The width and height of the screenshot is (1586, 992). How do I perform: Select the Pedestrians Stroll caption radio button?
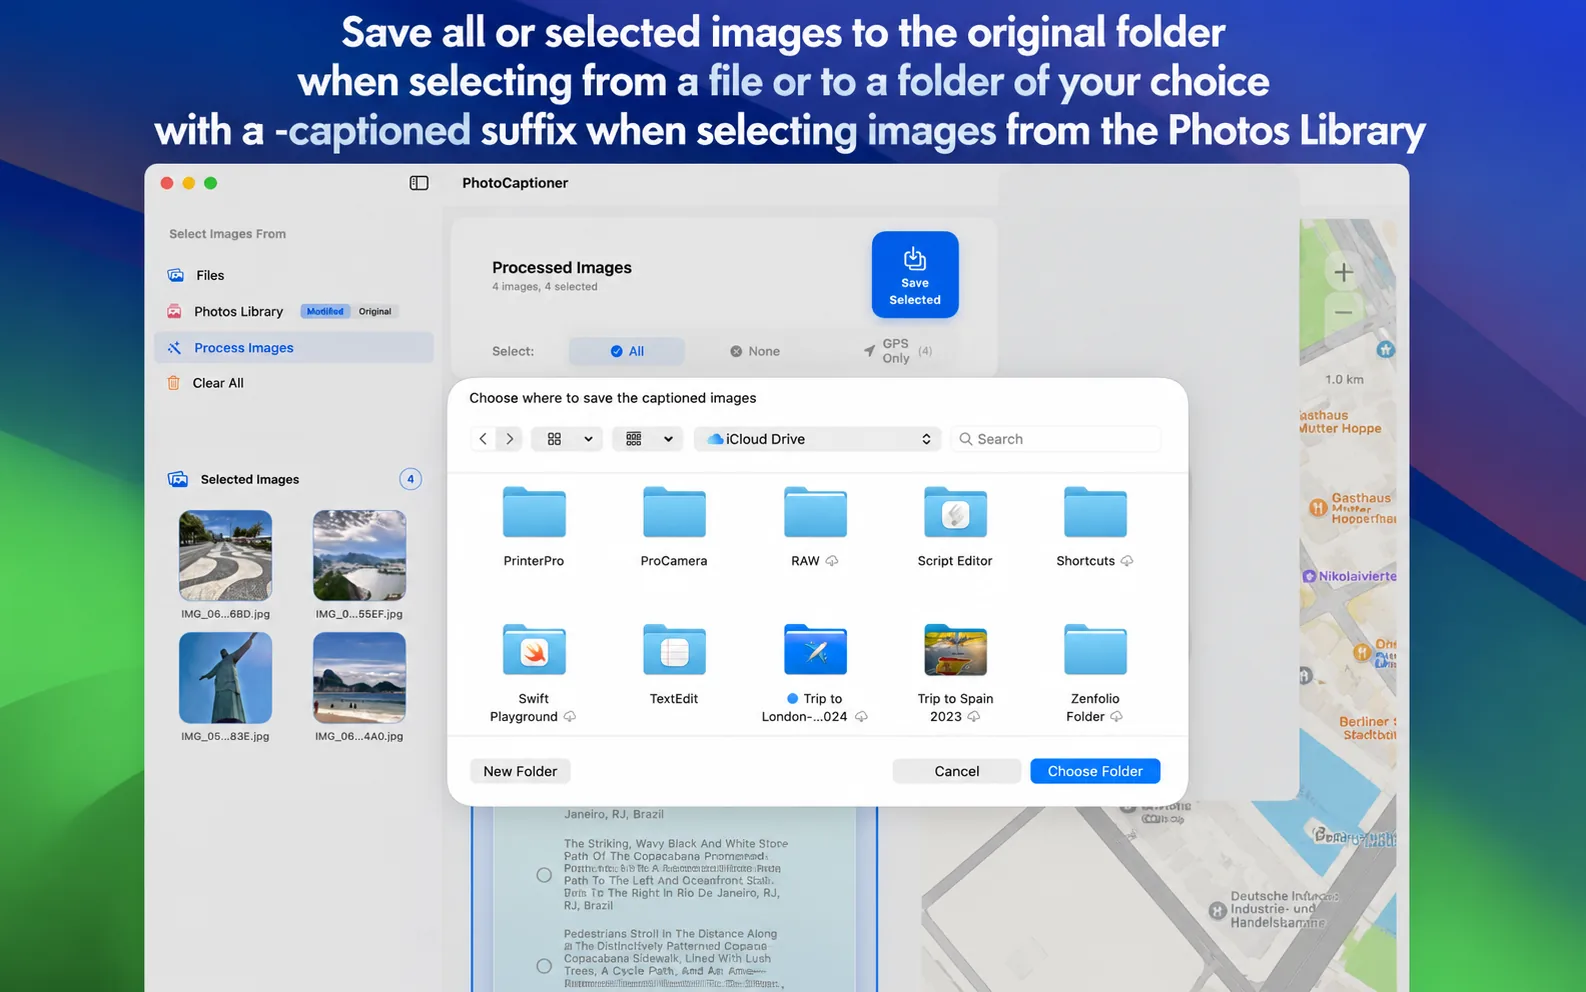(x=544, y=966)
